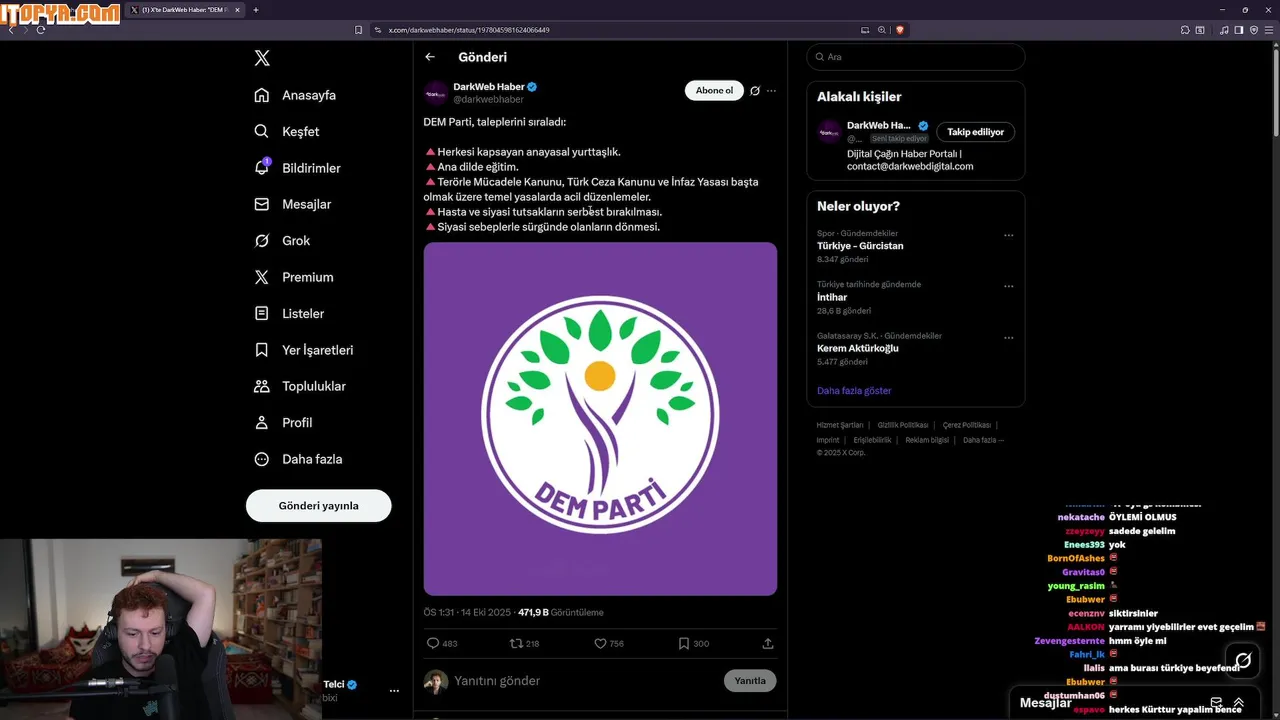Open Çerez Politikası footer link
This screenshot has height=720, width=1280.
[x=967, y=425]
